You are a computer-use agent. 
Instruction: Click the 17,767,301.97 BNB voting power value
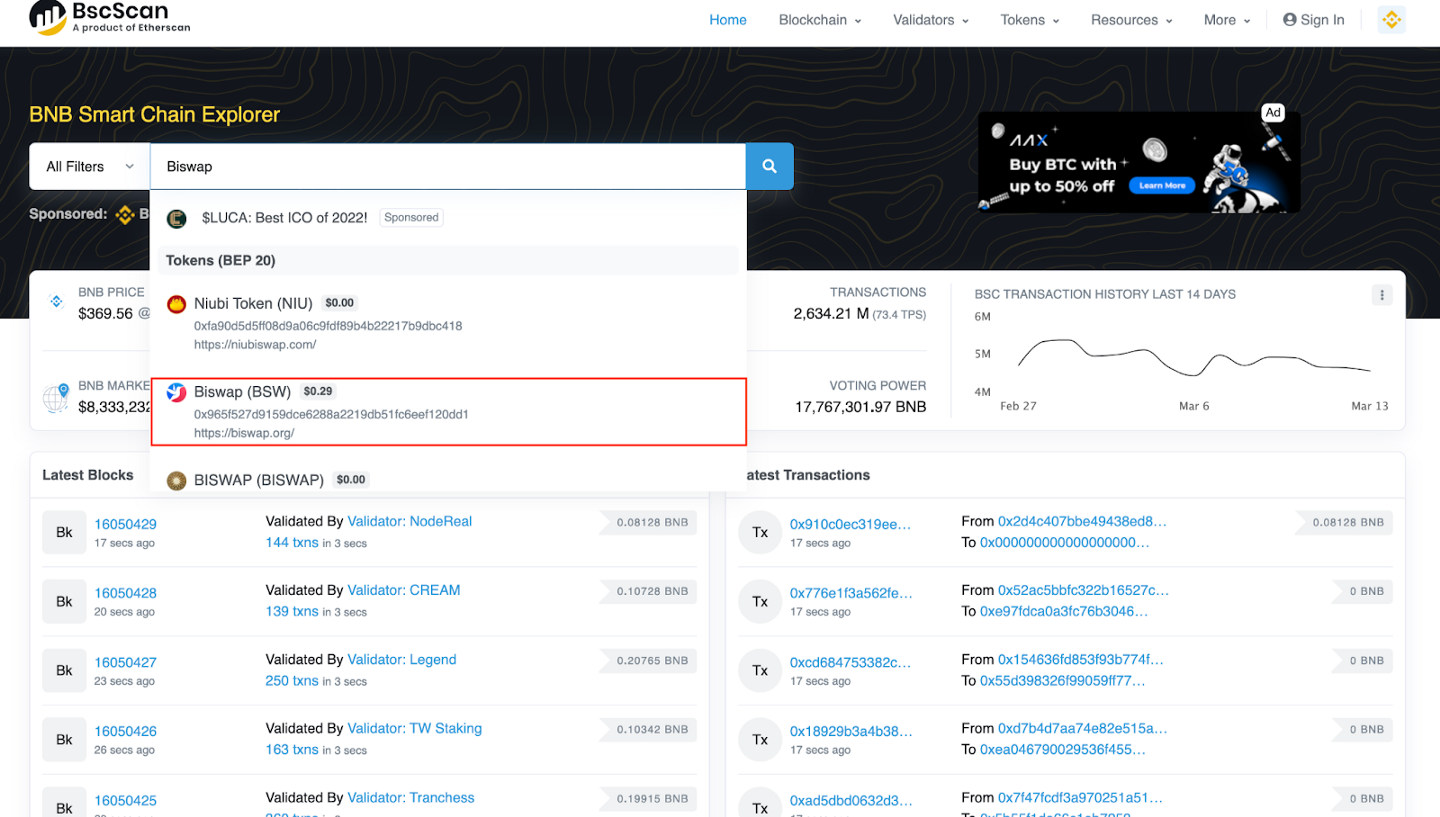tap(861, 407)
